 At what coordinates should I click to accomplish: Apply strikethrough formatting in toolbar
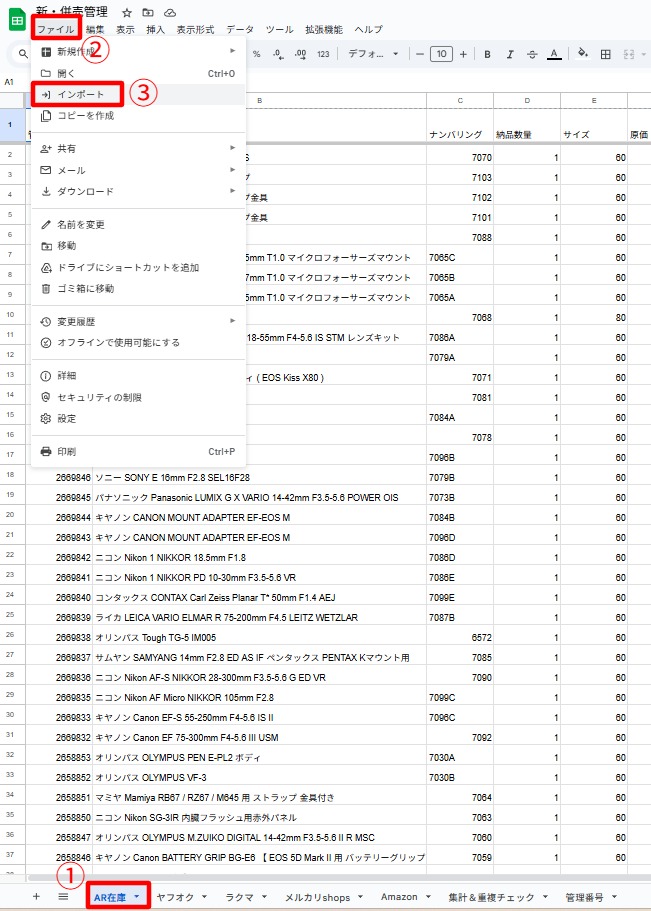531,54
